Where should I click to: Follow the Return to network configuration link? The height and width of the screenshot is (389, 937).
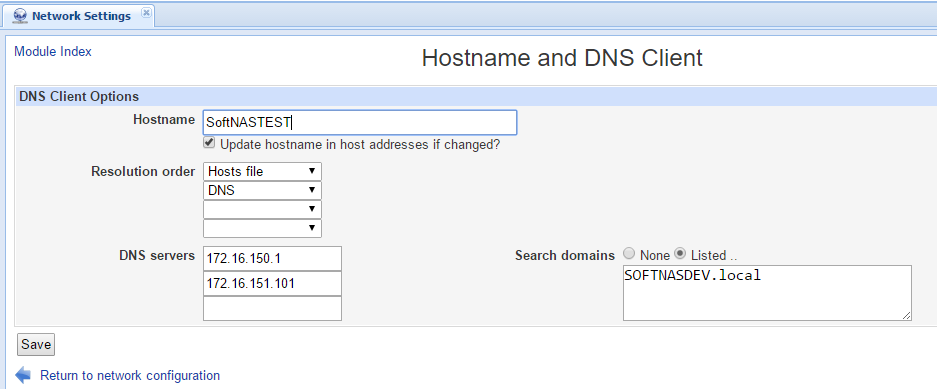tap(130, 376)
